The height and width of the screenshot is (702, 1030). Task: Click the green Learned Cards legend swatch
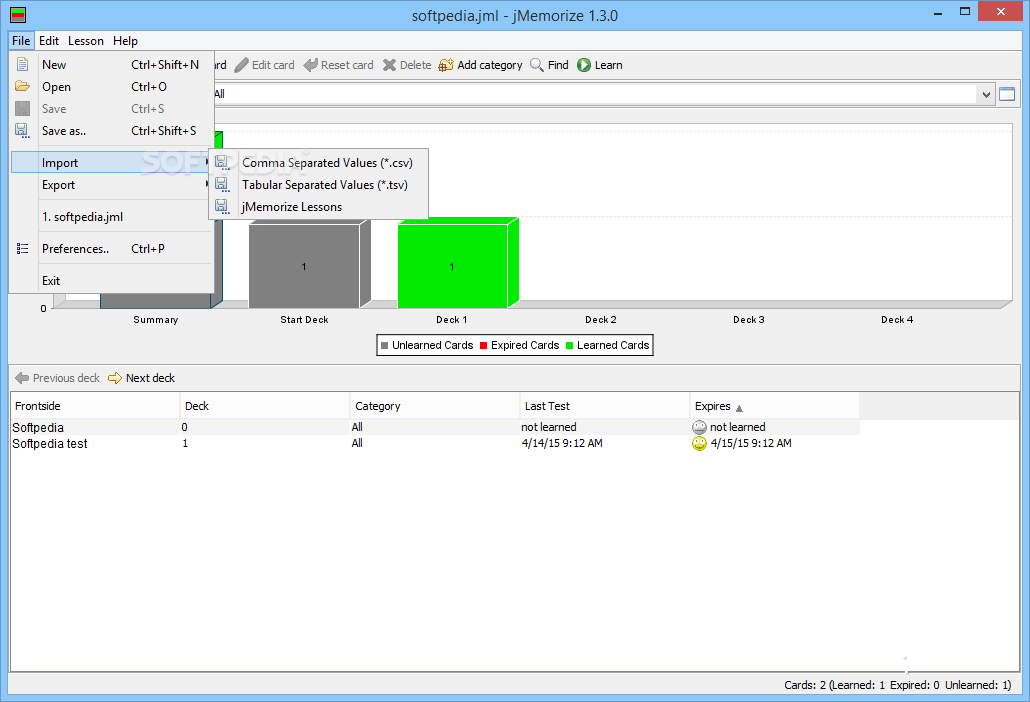point(570,345)
